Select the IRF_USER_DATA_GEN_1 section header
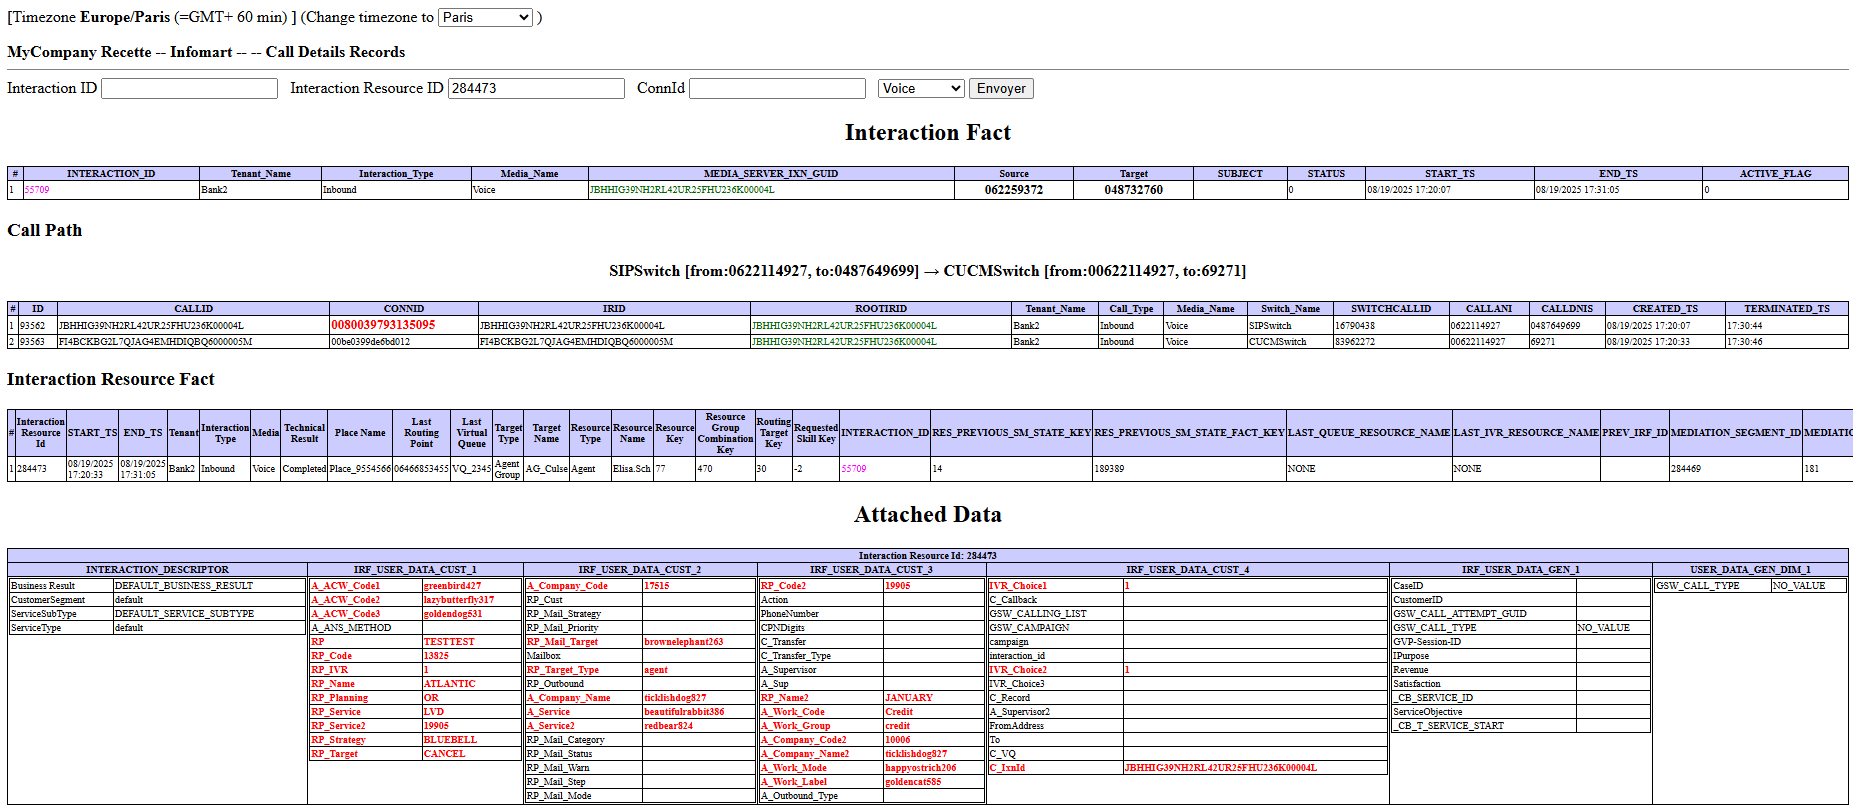Viewport: 1853px width, 809px height. tap(1520, 570)
